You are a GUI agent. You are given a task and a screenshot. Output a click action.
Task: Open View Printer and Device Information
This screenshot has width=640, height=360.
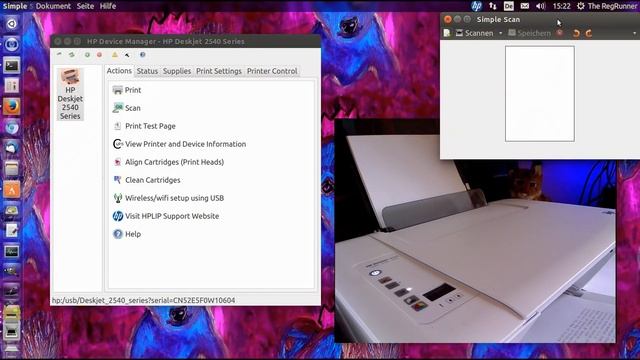click(179, 144)
